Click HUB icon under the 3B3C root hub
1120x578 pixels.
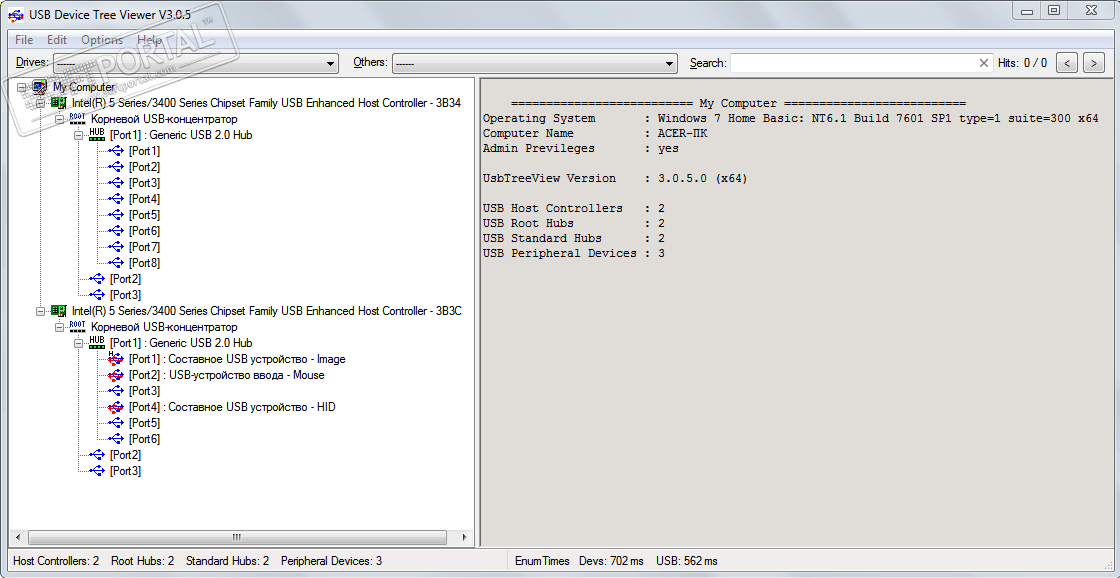click(98, 343)
